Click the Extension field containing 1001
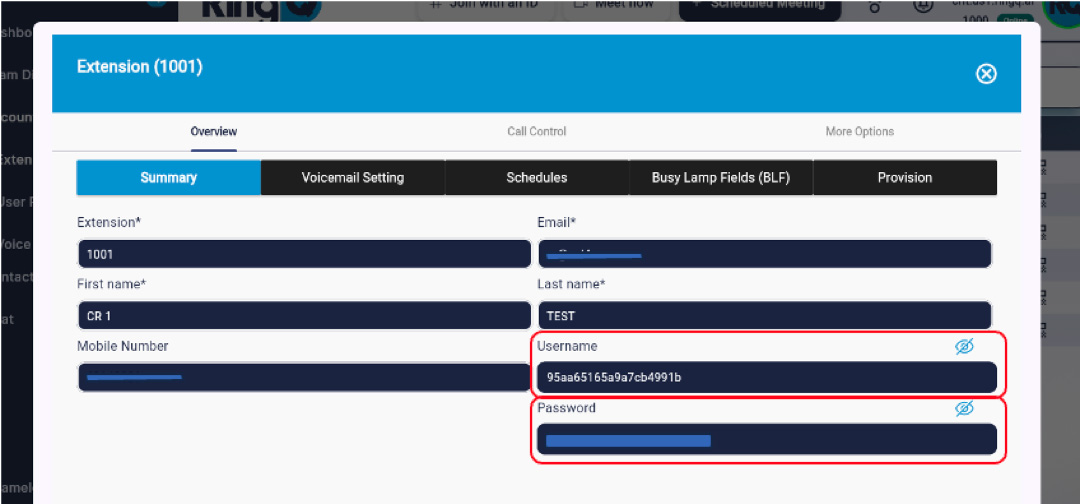1080x504 pixels. click(x=304, y=254)
